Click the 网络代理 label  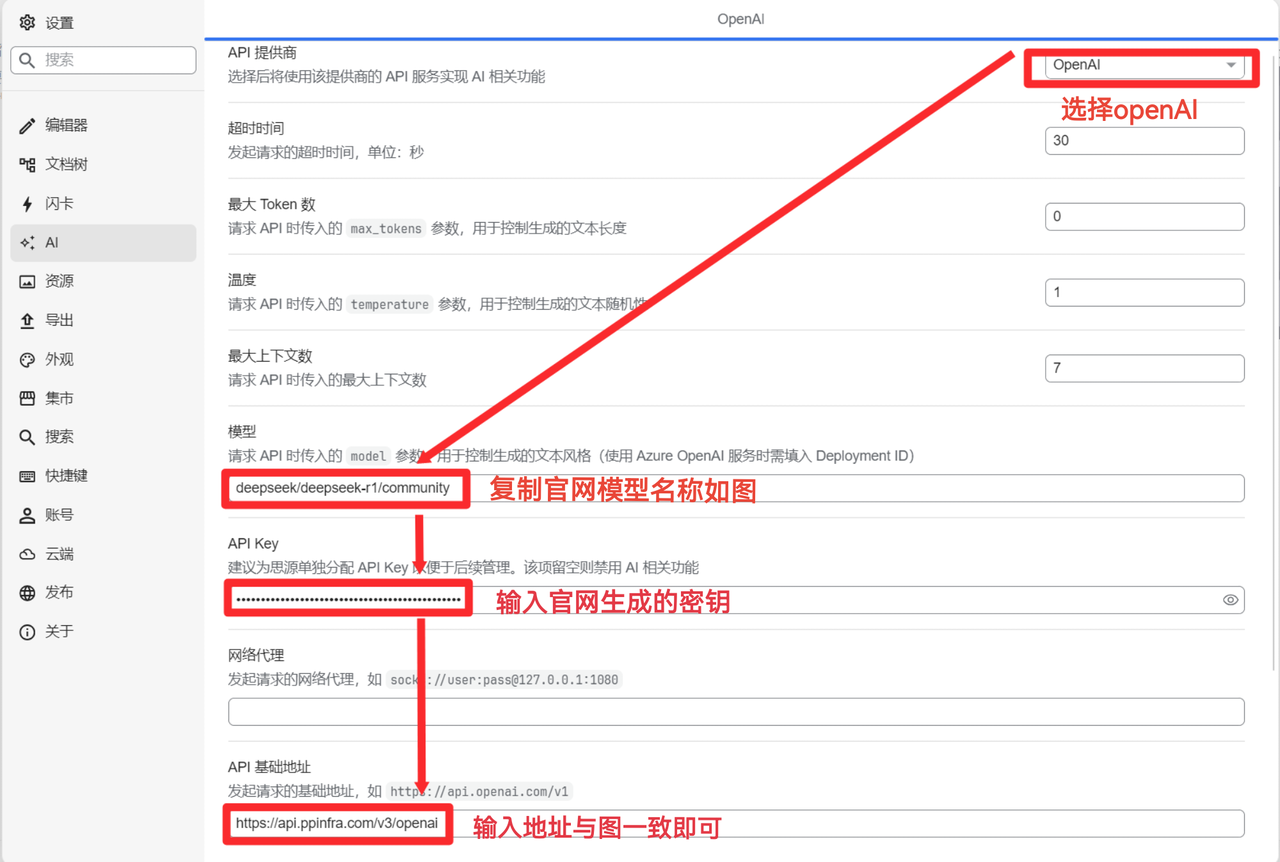pos(256,655)
